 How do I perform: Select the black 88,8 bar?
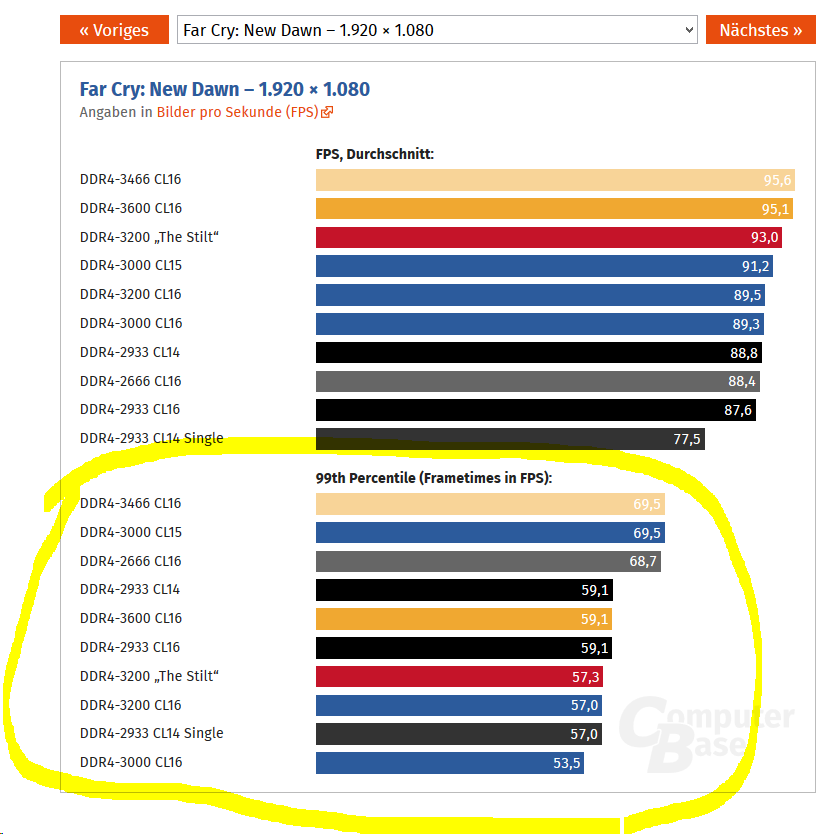pyautogui.click(x=538, y=353)
